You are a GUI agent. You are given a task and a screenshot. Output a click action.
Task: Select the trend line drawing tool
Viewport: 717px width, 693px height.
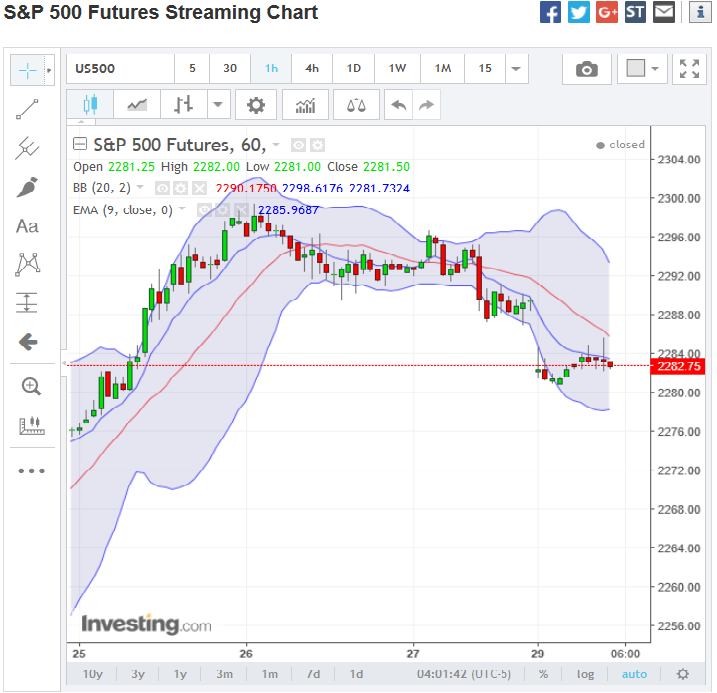click(x=27, y=110)
